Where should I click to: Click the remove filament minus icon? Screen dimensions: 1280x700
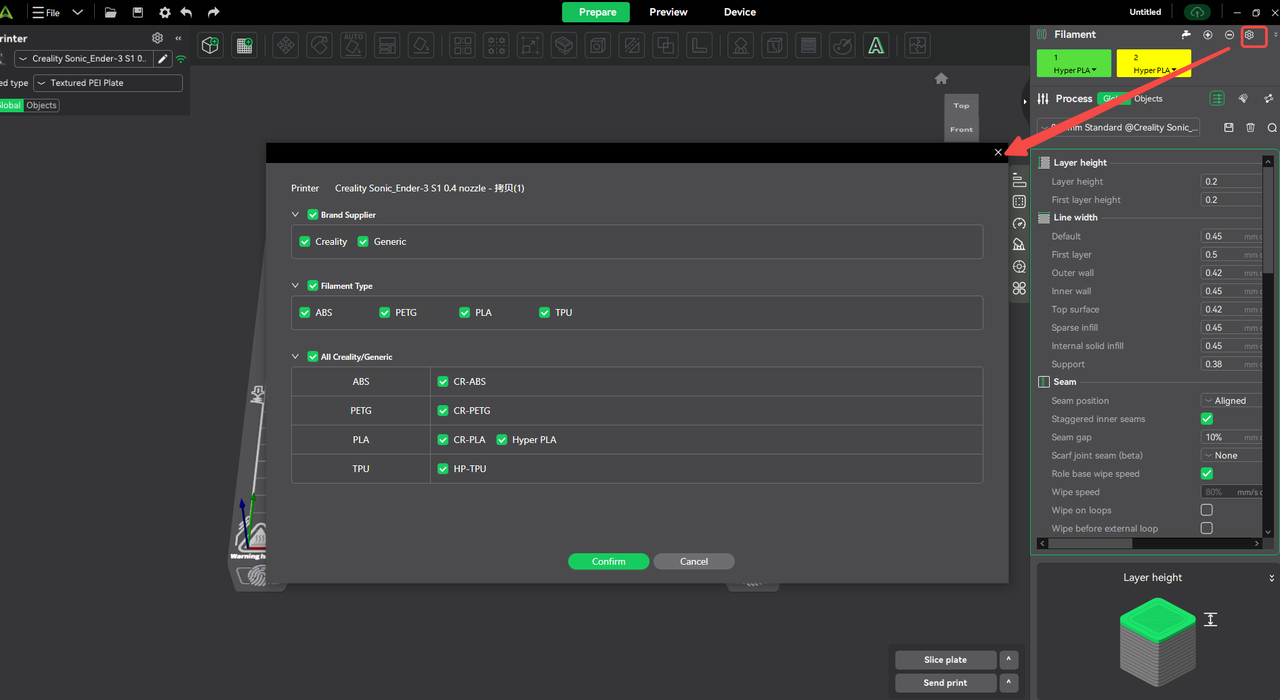pos(1229,34)
